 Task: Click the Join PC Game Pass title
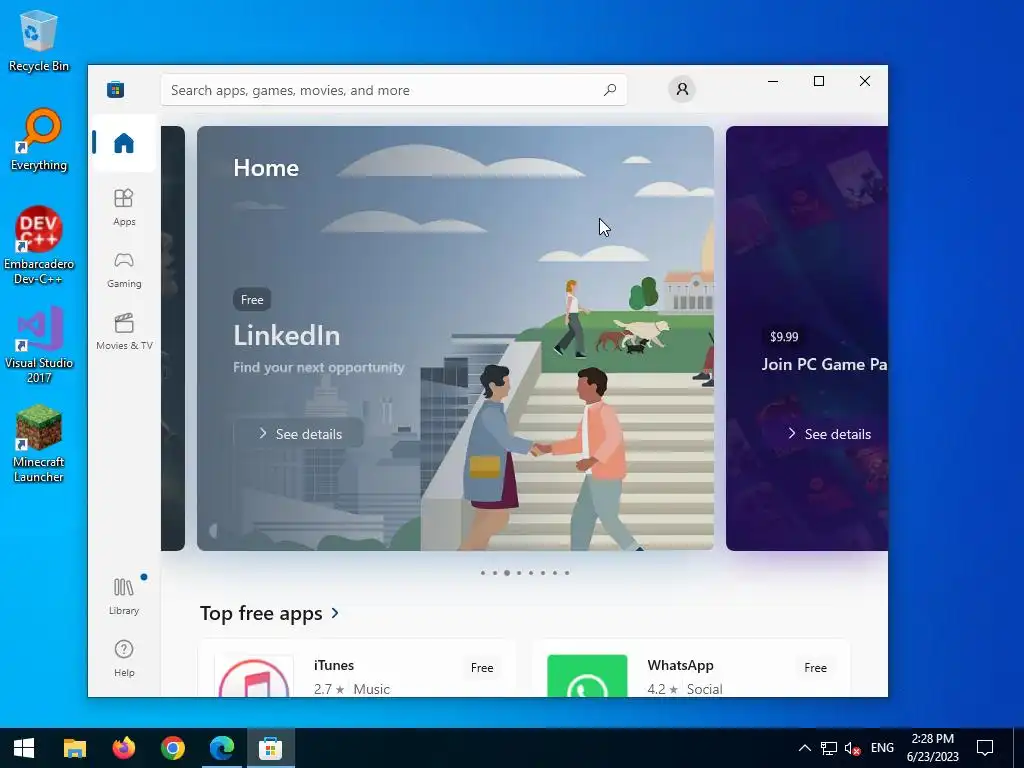(825, 364)
